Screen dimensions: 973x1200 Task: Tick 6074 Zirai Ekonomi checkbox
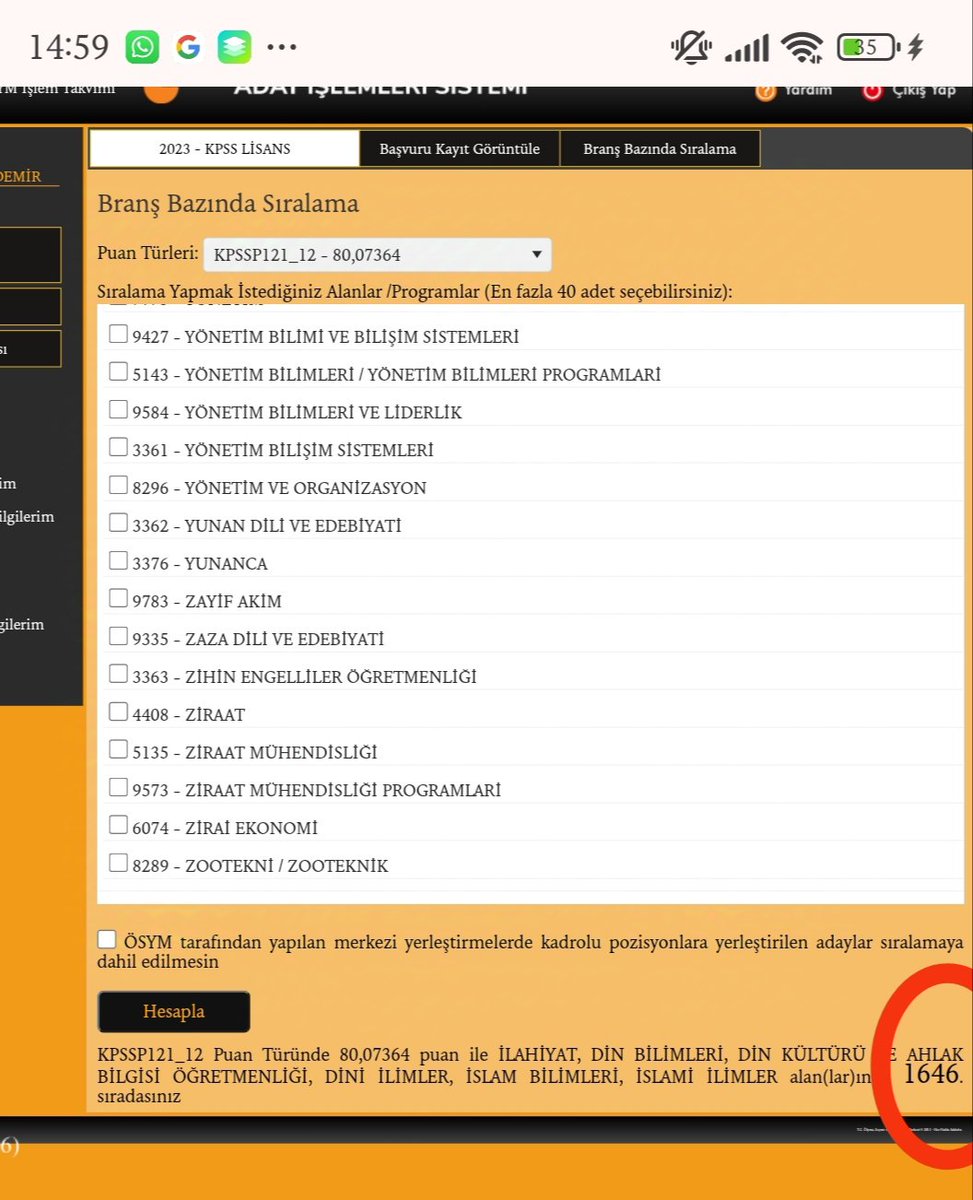click(118, 825)
